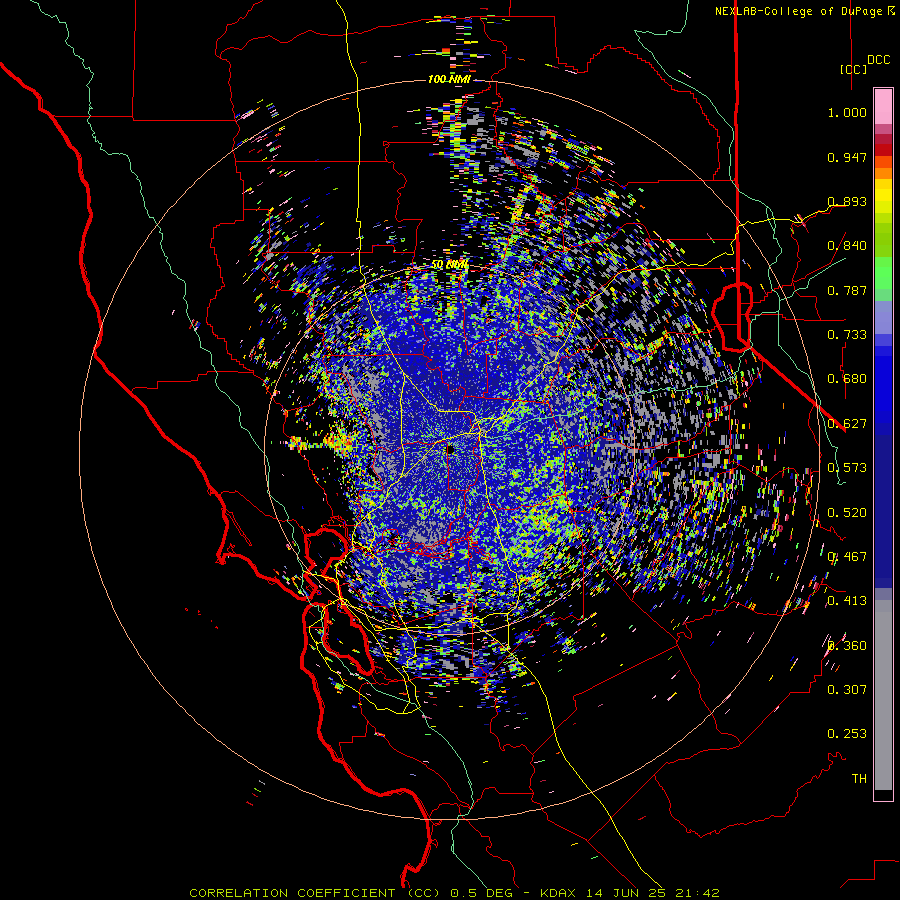The image size is (900, 900).
Task: Click the KDAX 14 JUN 25 21:42 timestamp
Action: (x=630, y=893)
